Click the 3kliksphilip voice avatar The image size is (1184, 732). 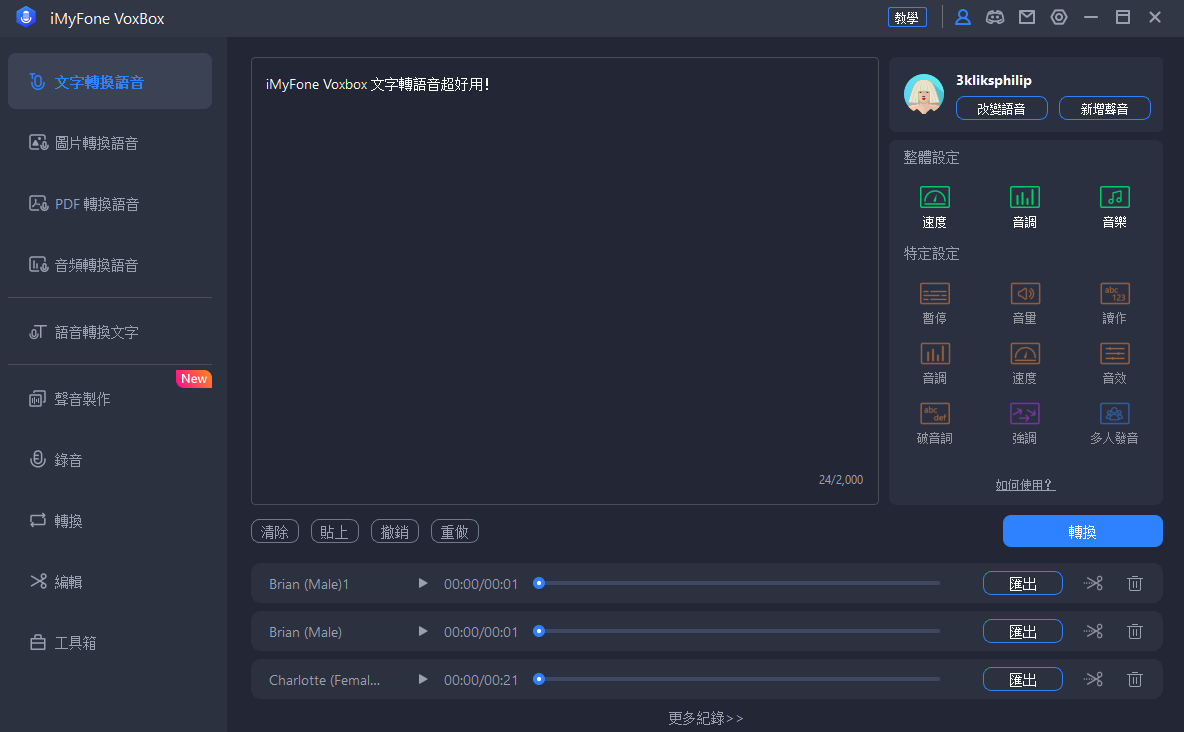[x=923, y=94]
